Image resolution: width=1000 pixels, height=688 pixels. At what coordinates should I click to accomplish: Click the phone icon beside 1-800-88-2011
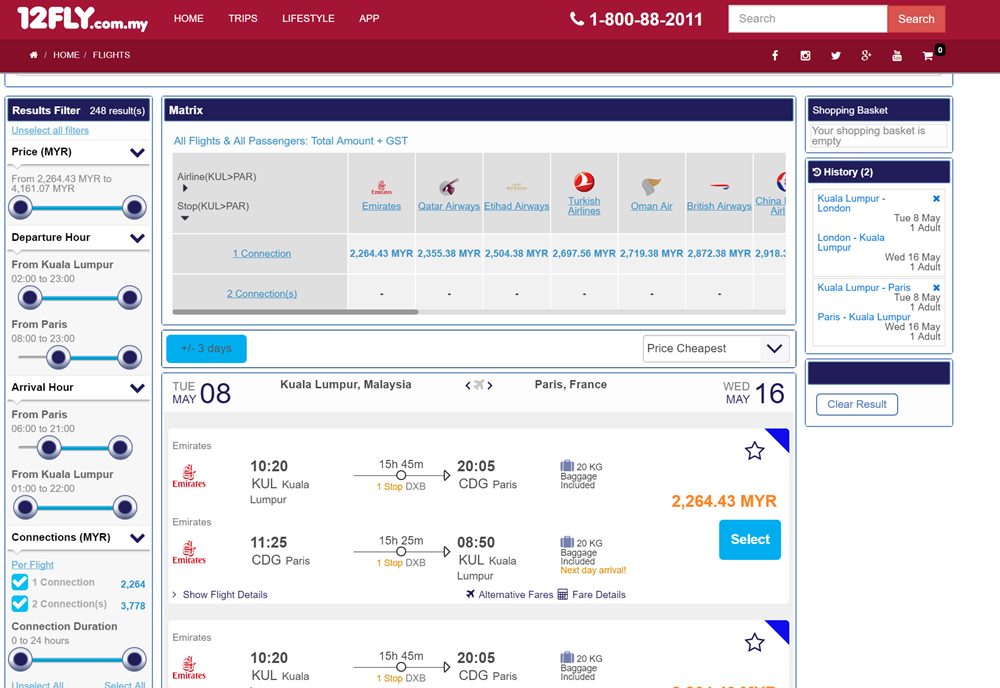tap(577, 19)
